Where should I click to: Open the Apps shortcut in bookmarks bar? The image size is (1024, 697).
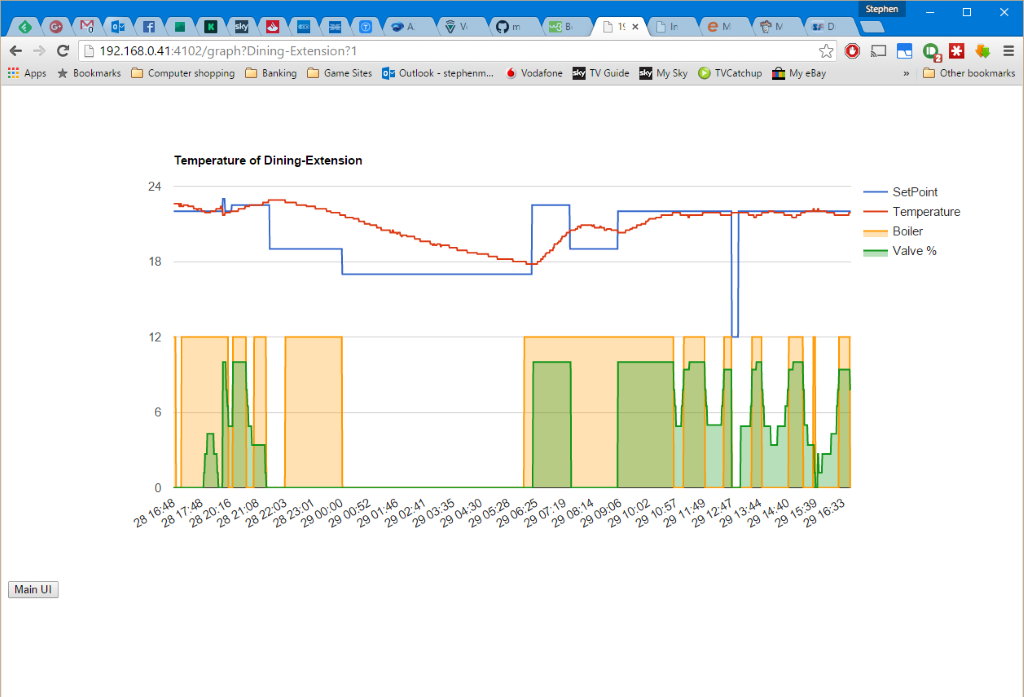[x=27, y=73]
